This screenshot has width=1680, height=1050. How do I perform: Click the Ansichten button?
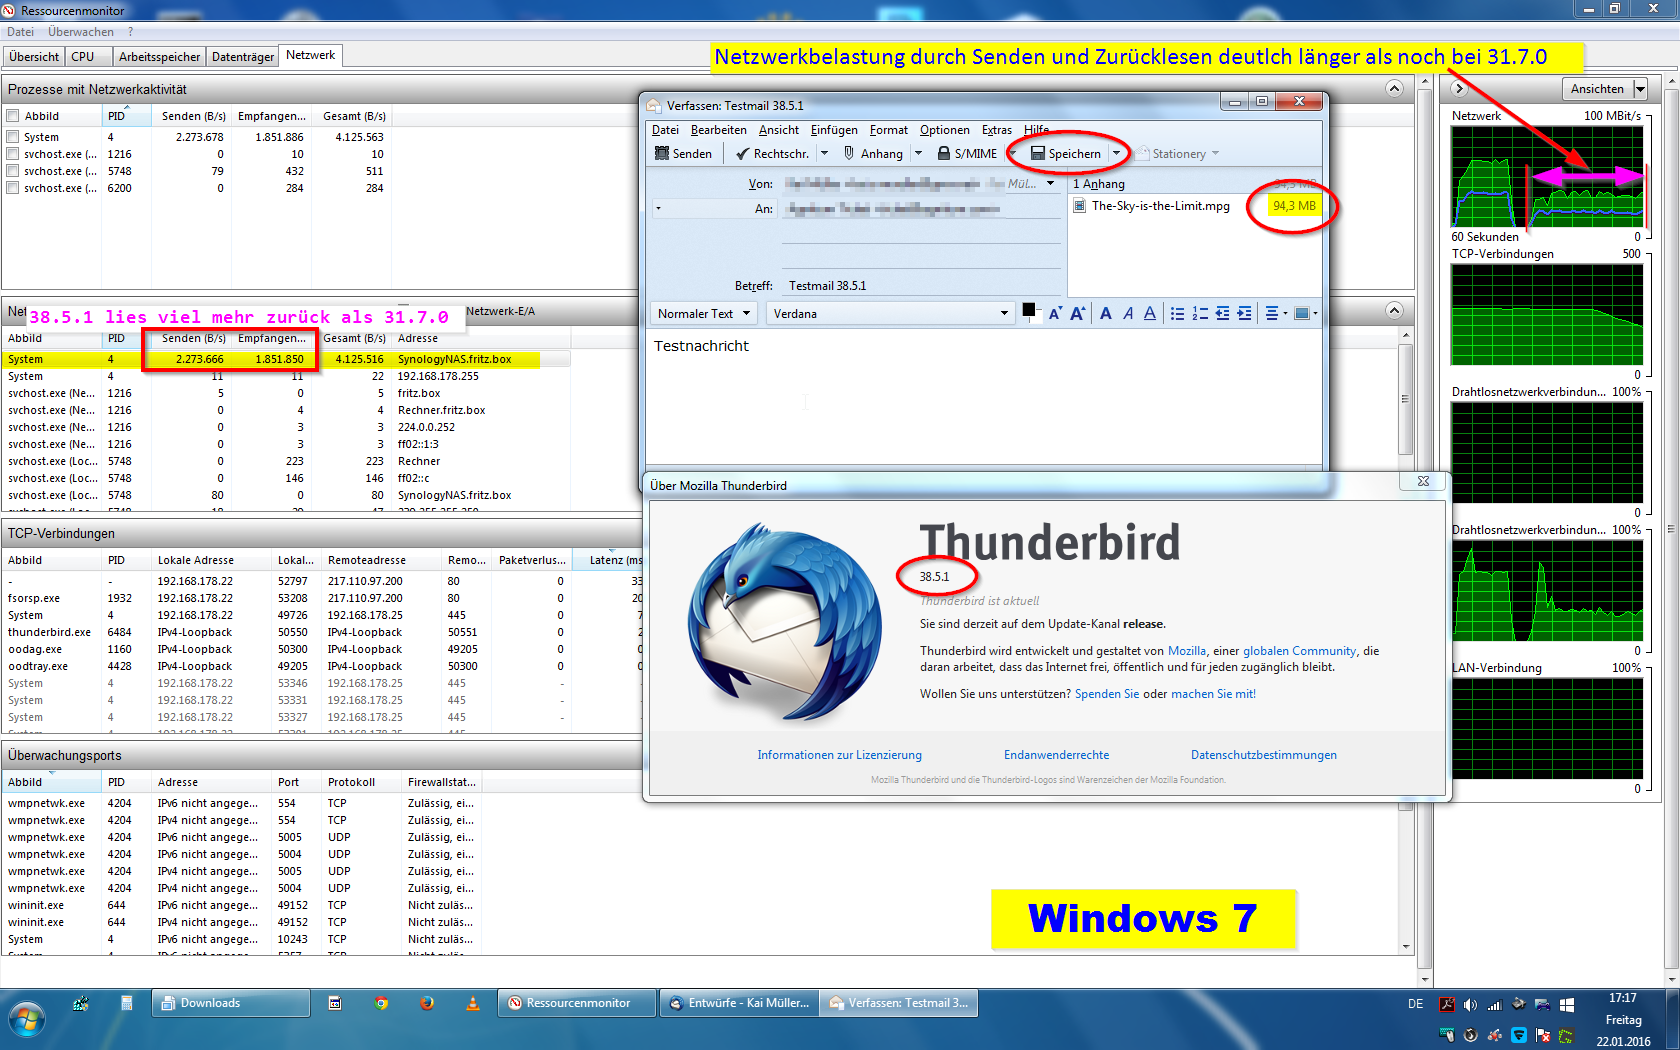coord(1597,89)
